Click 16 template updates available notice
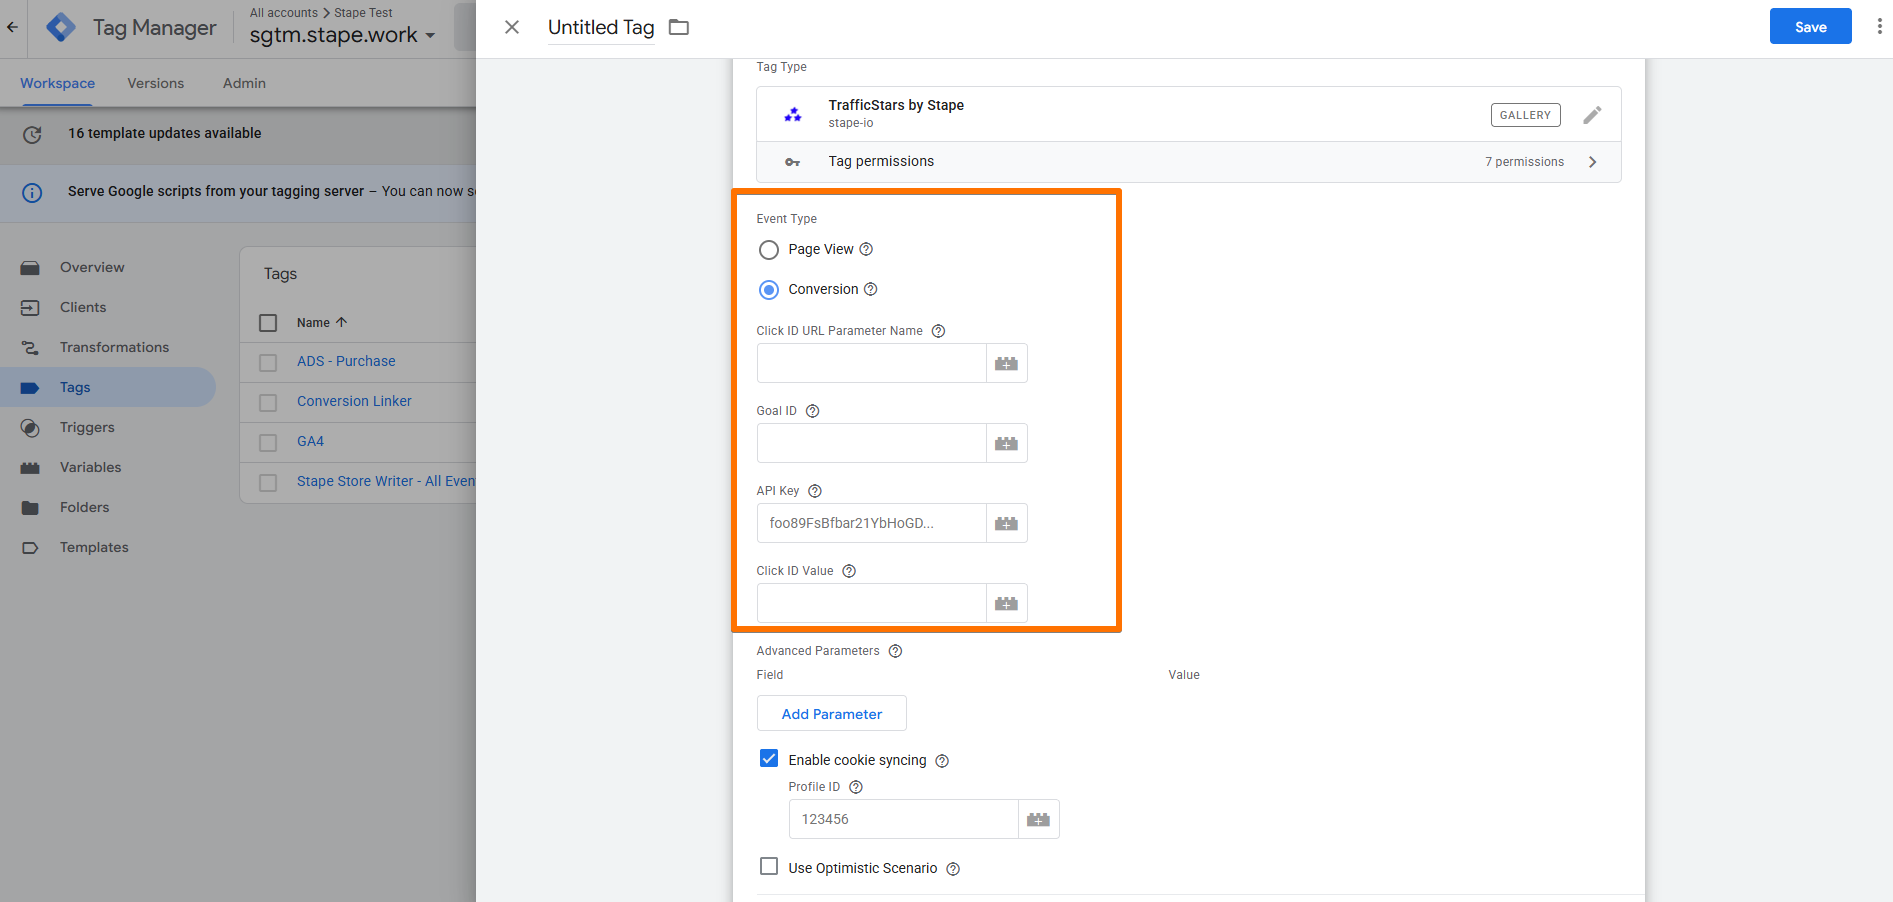This screenshot has width=1893, height=902. [x=164, y=133]
